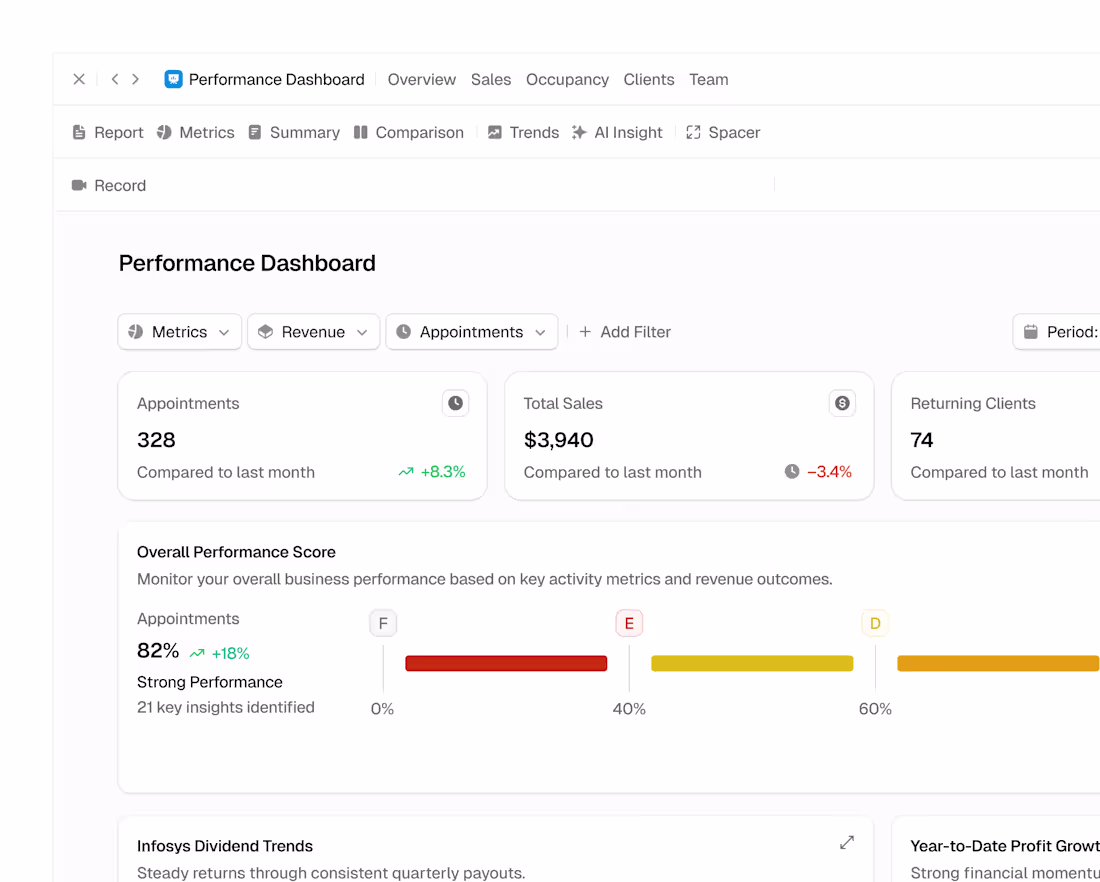Open the Period date selector
The height and width of the screenshot is (882, 1100).
pos(1057,332)
